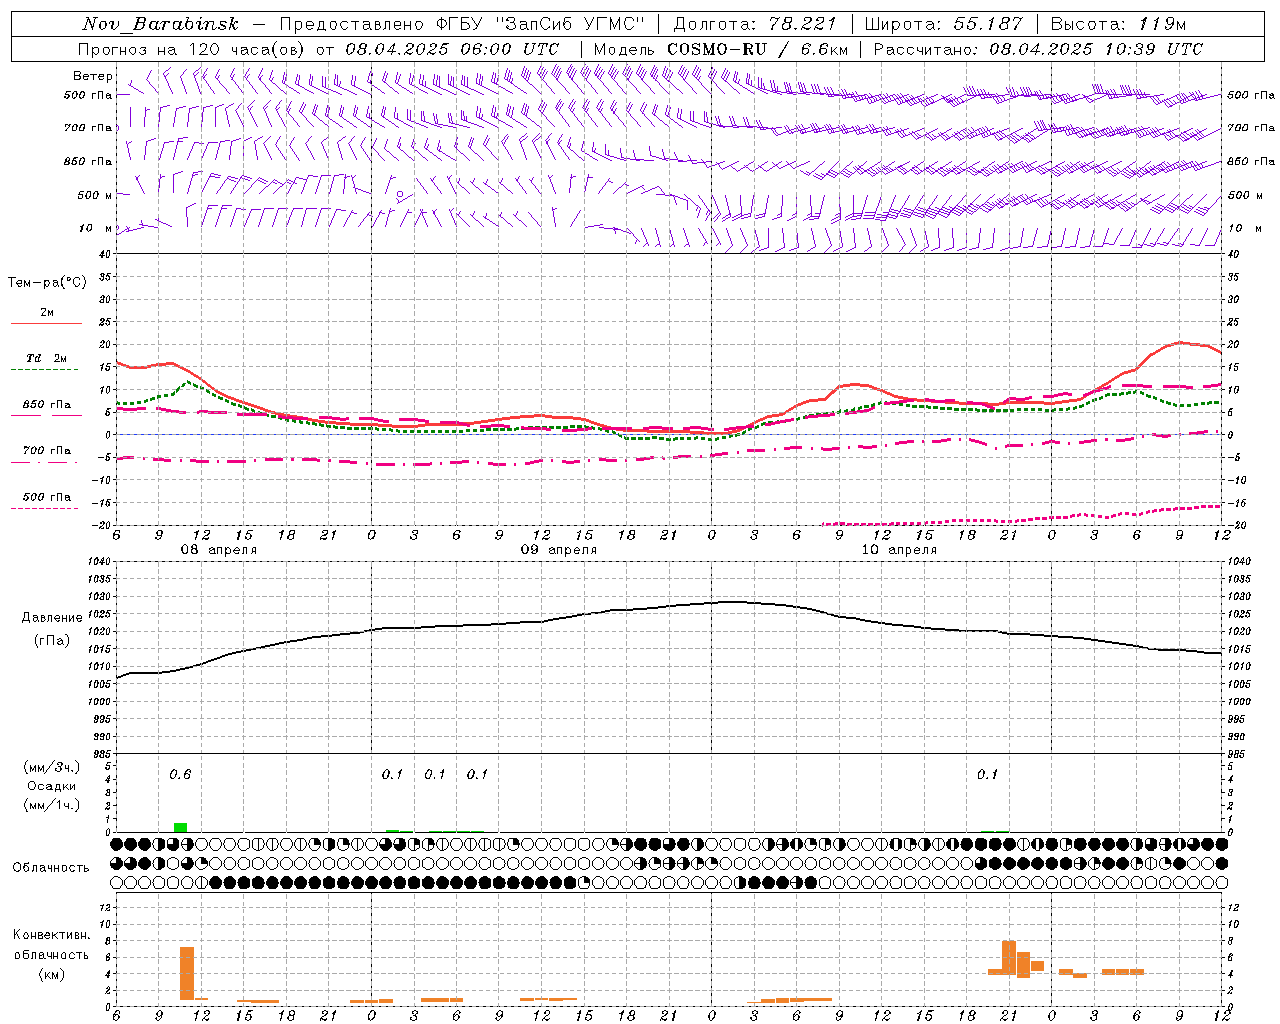Select the 'Модель COSMO-RU / 6.6км' text
This screenshot has height=1024, width=1280.
point(720,49)
